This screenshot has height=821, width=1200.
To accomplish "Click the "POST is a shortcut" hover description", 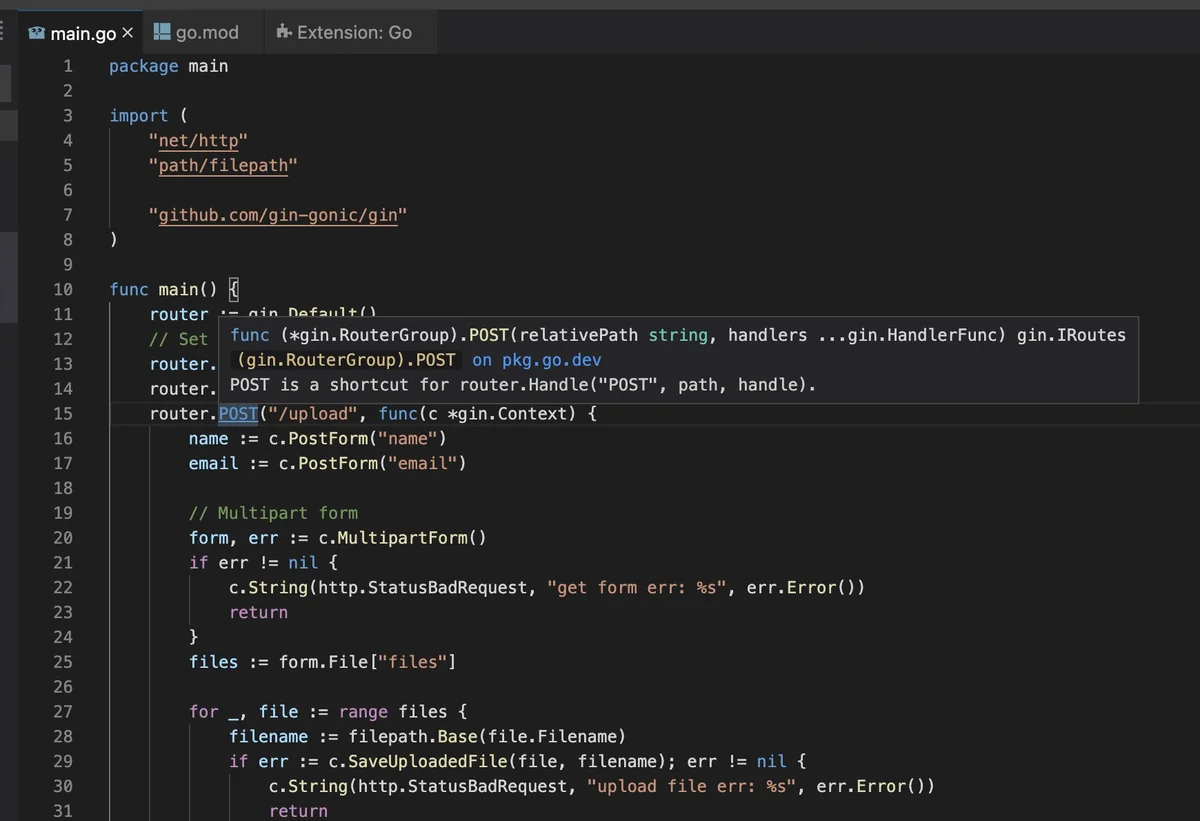I will pos(523,385).
